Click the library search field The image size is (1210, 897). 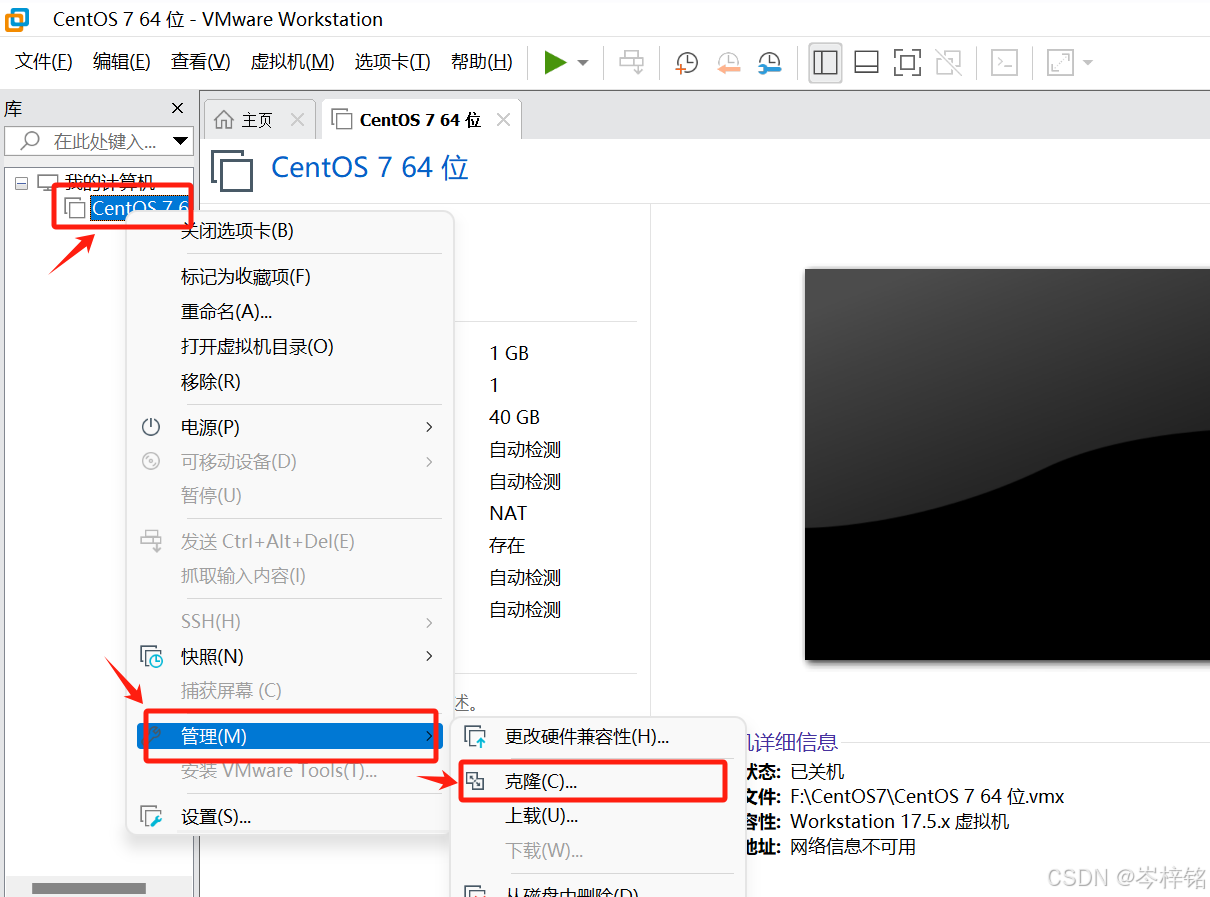coord(97,141)
